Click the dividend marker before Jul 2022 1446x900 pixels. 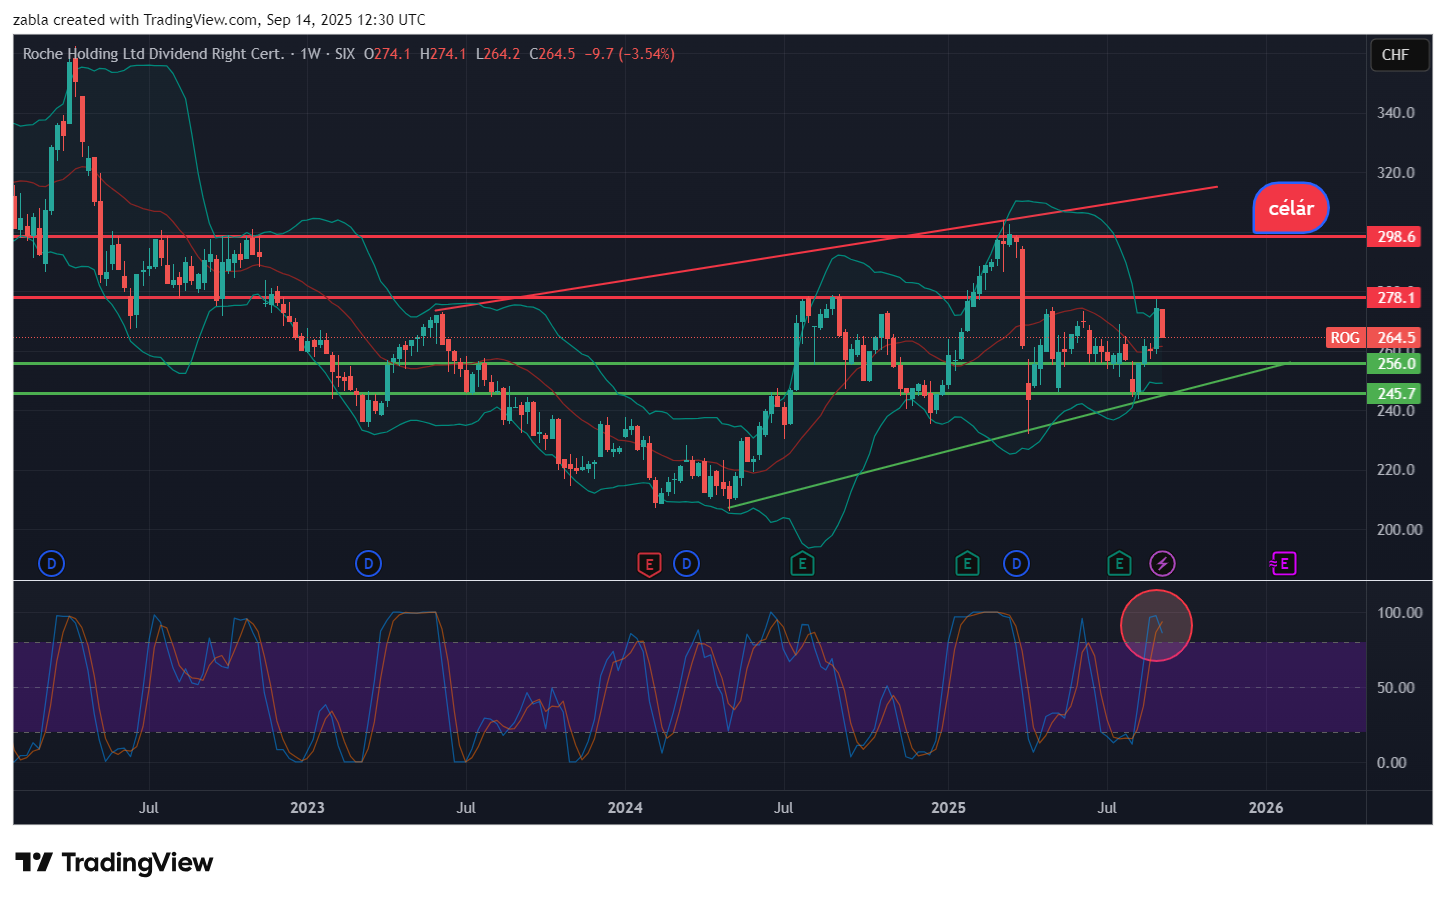(51, 564)
